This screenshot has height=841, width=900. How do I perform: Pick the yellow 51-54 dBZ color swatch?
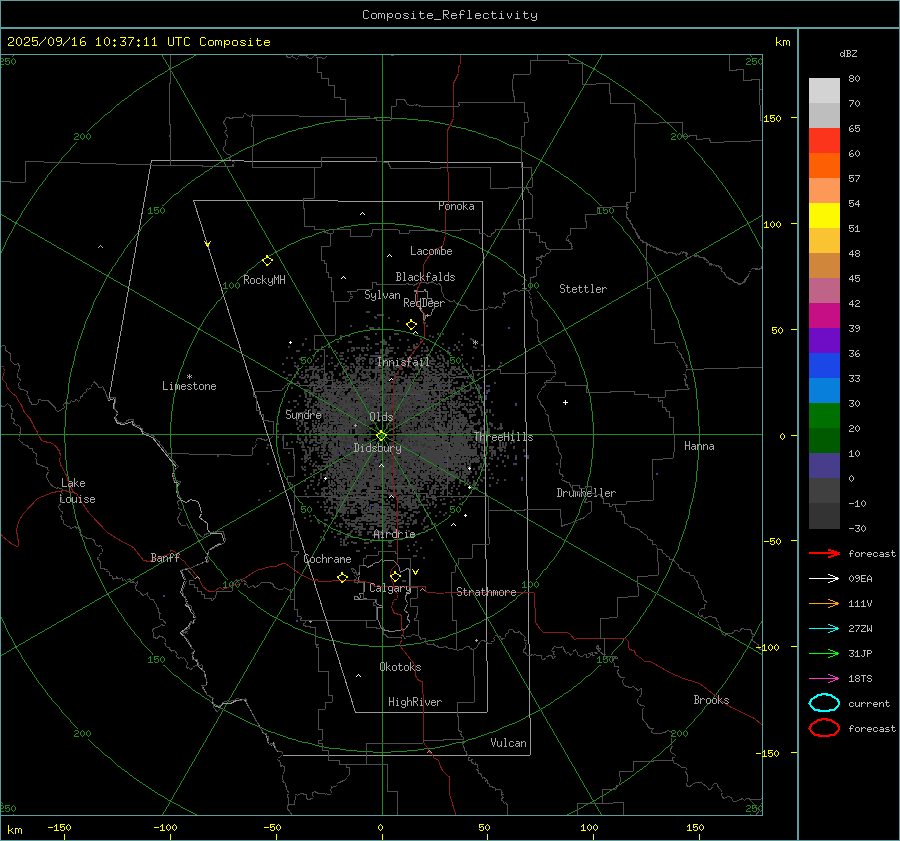click(824, 216)
